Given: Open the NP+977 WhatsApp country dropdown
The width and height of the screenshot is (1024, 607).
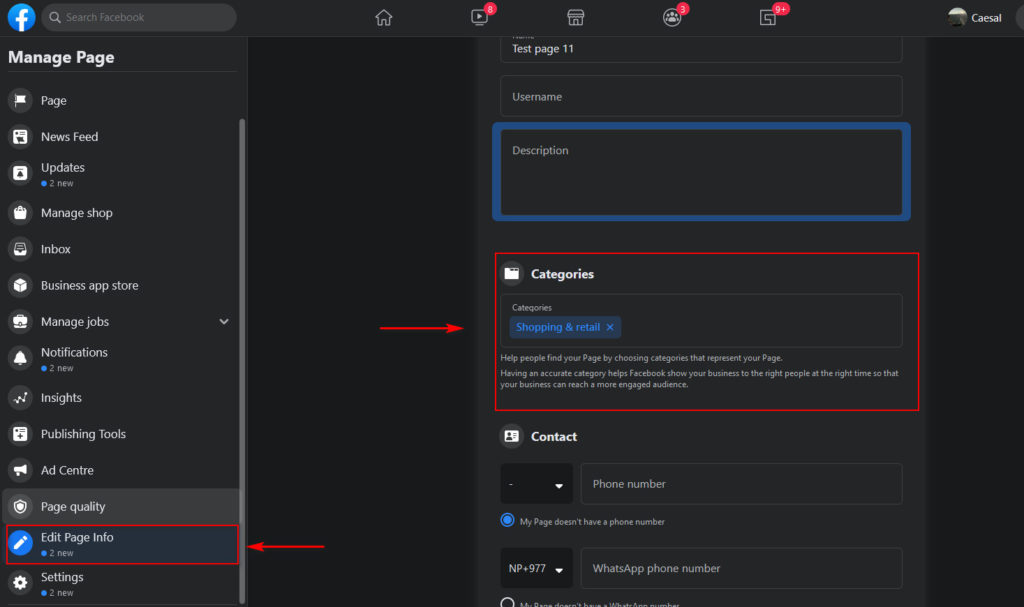Looking at the screenshot, I should [536, 568].
